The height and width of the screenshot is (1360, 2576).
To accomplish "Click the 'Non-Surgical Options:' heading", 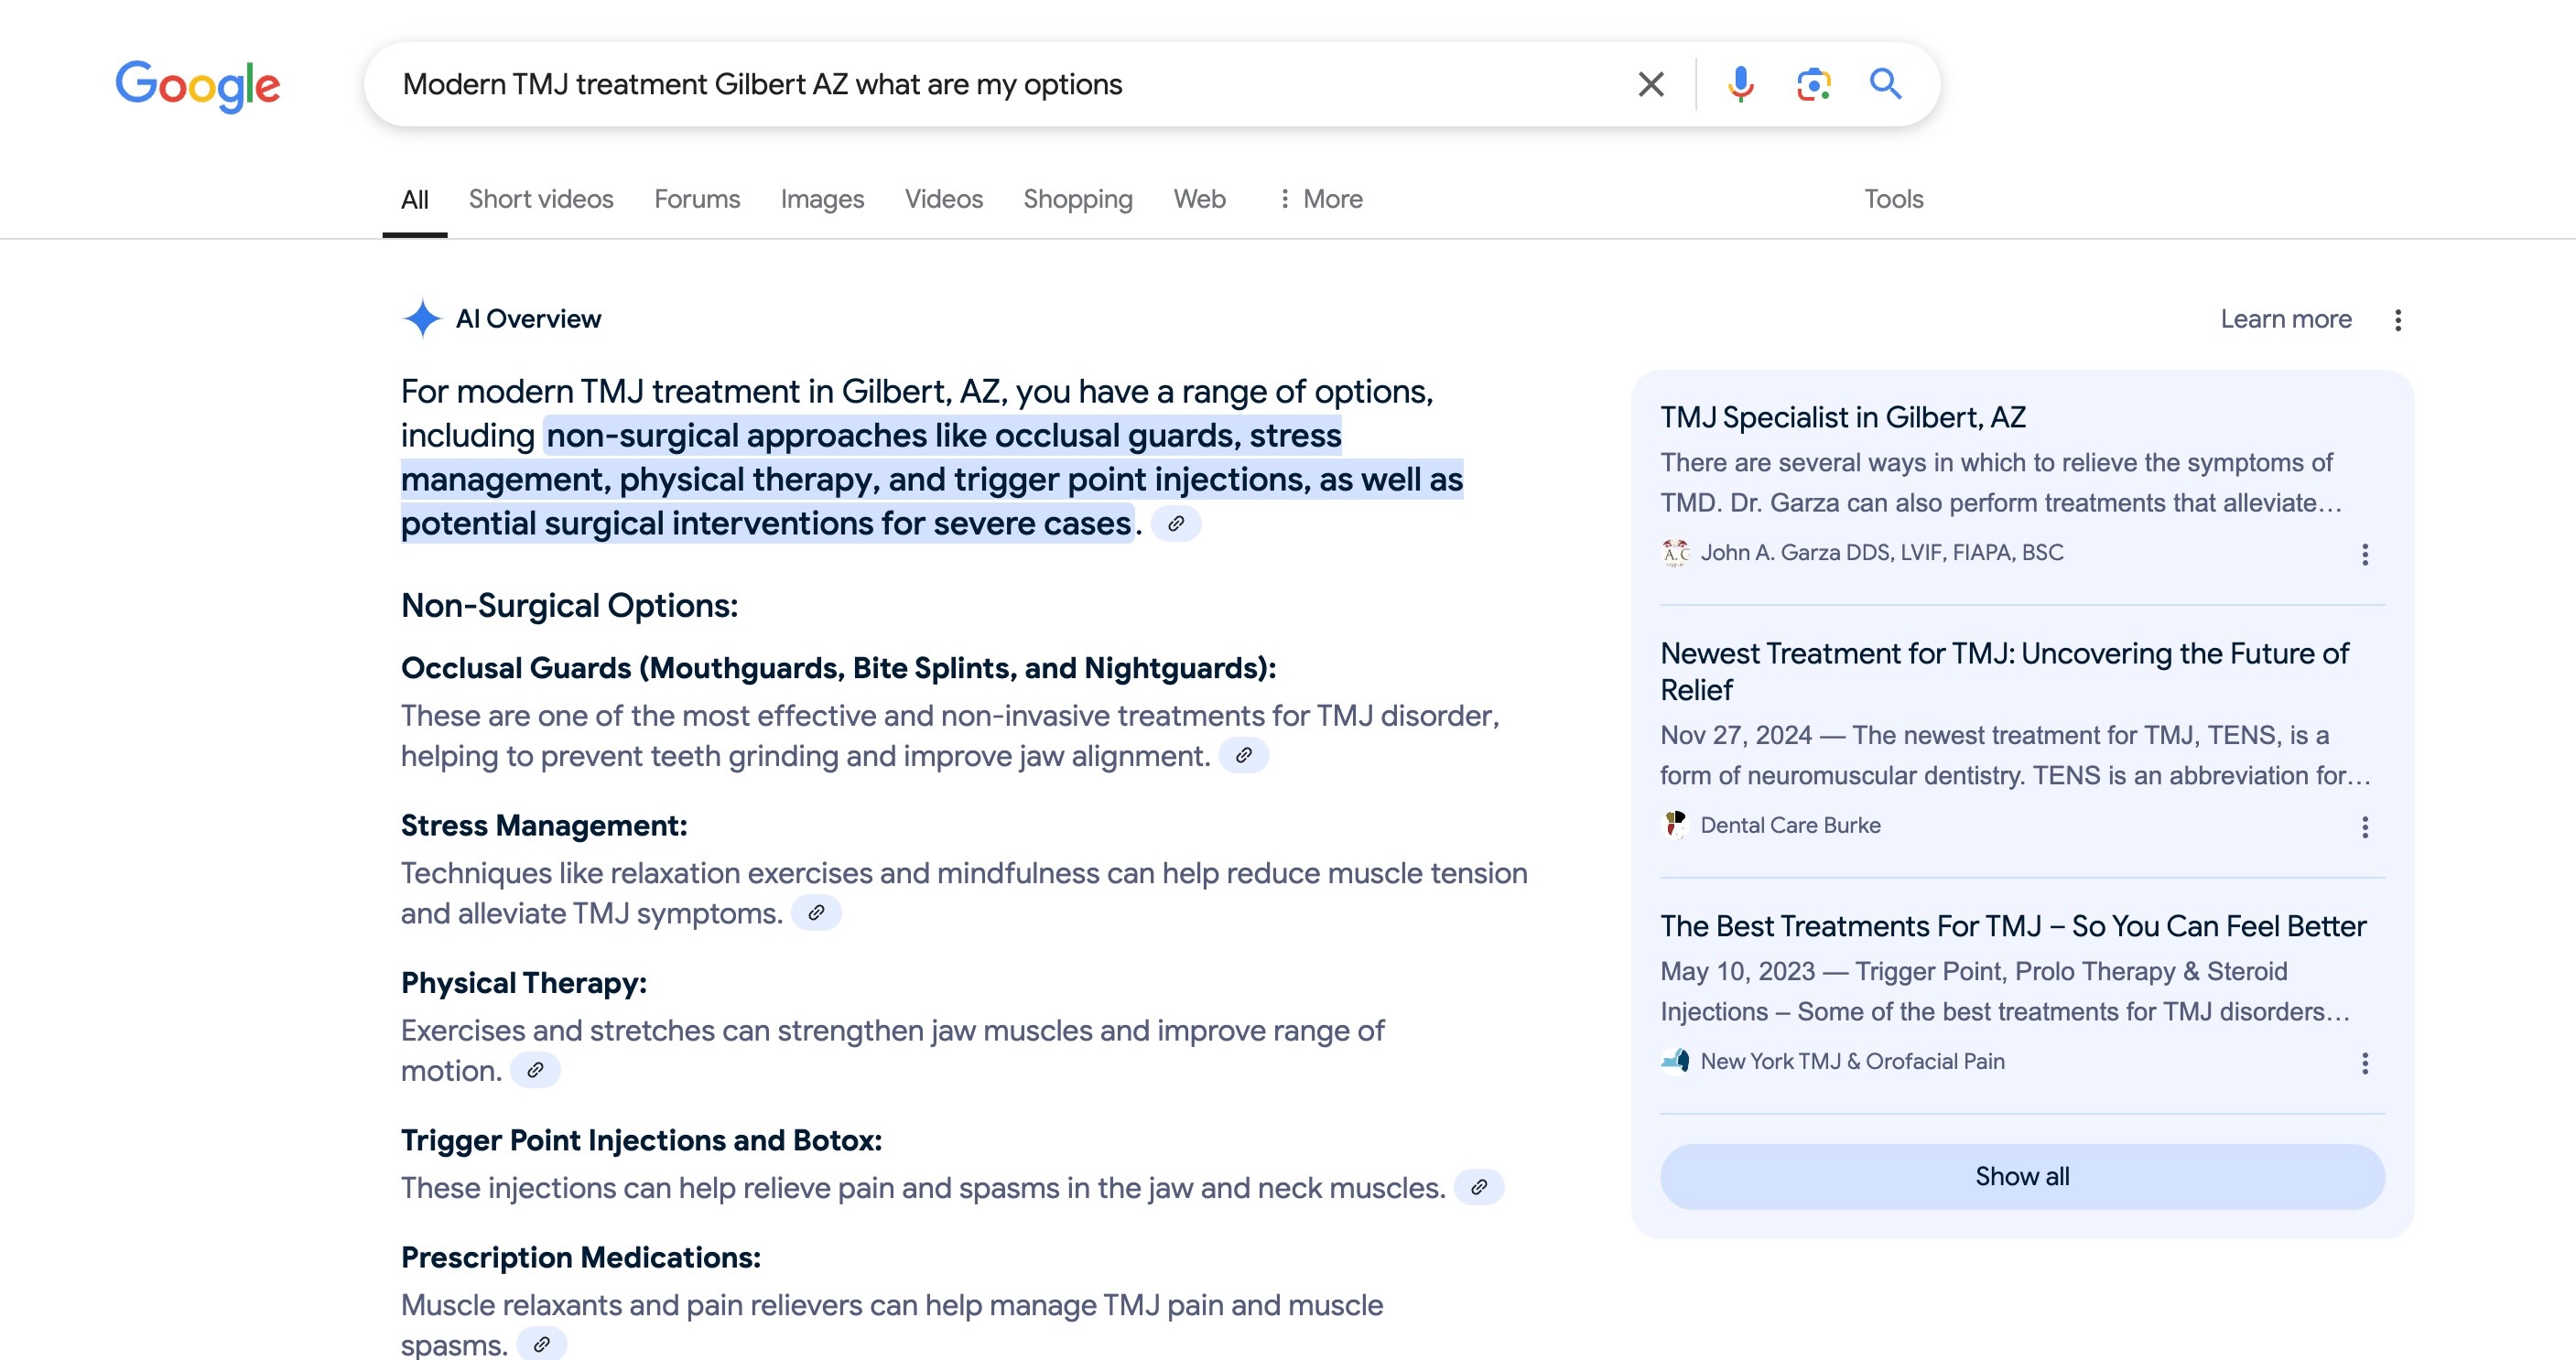I will [x=569, y=605].
